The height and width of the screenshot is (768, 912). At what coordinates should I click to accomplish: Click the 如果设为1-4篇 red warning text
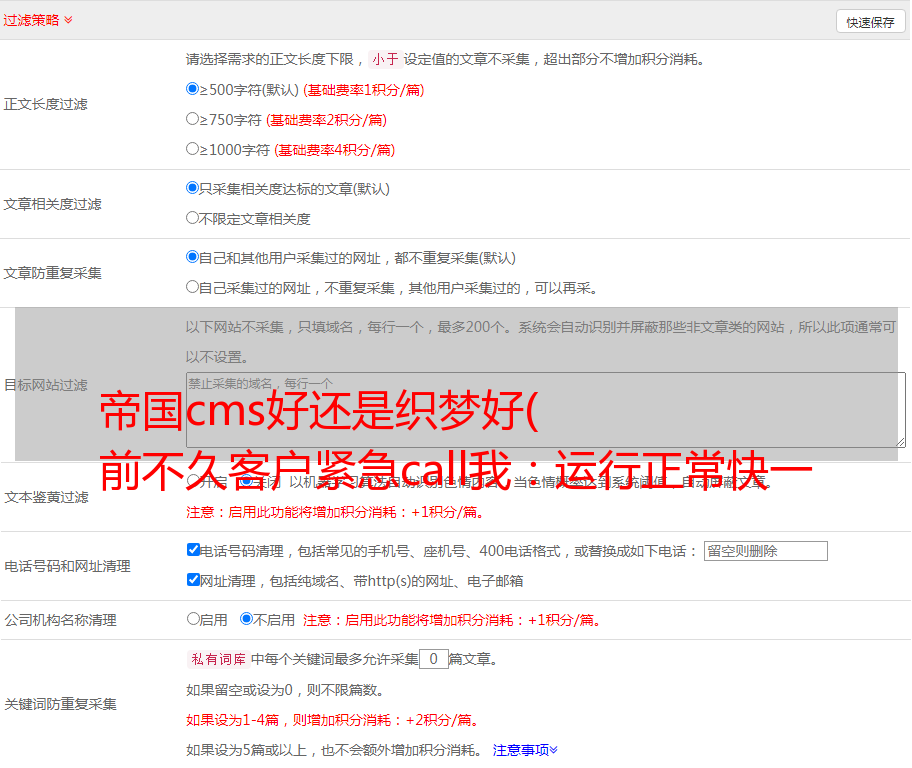coord(333,720)
